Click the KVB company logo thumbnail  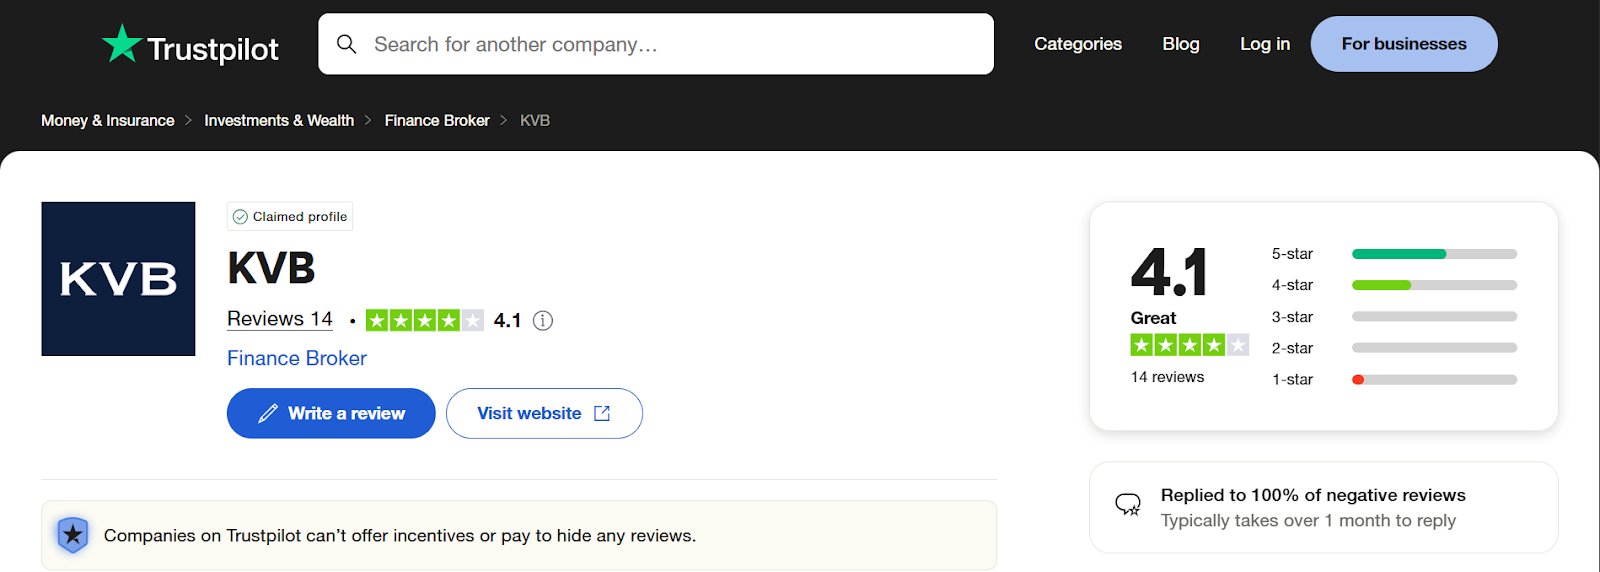[x=118, y=279]
